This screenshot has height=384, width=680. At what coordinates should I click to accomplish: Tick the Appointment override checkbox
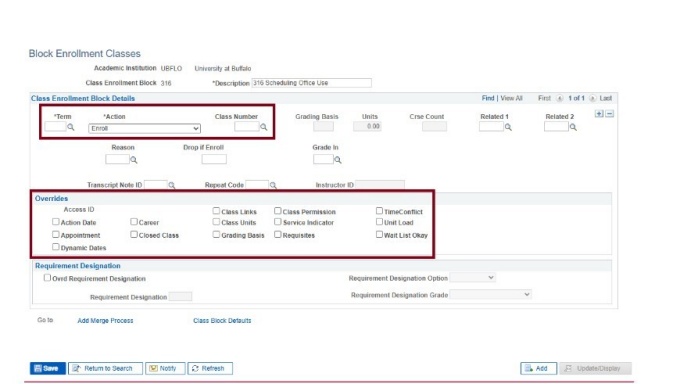pos(56,234)
